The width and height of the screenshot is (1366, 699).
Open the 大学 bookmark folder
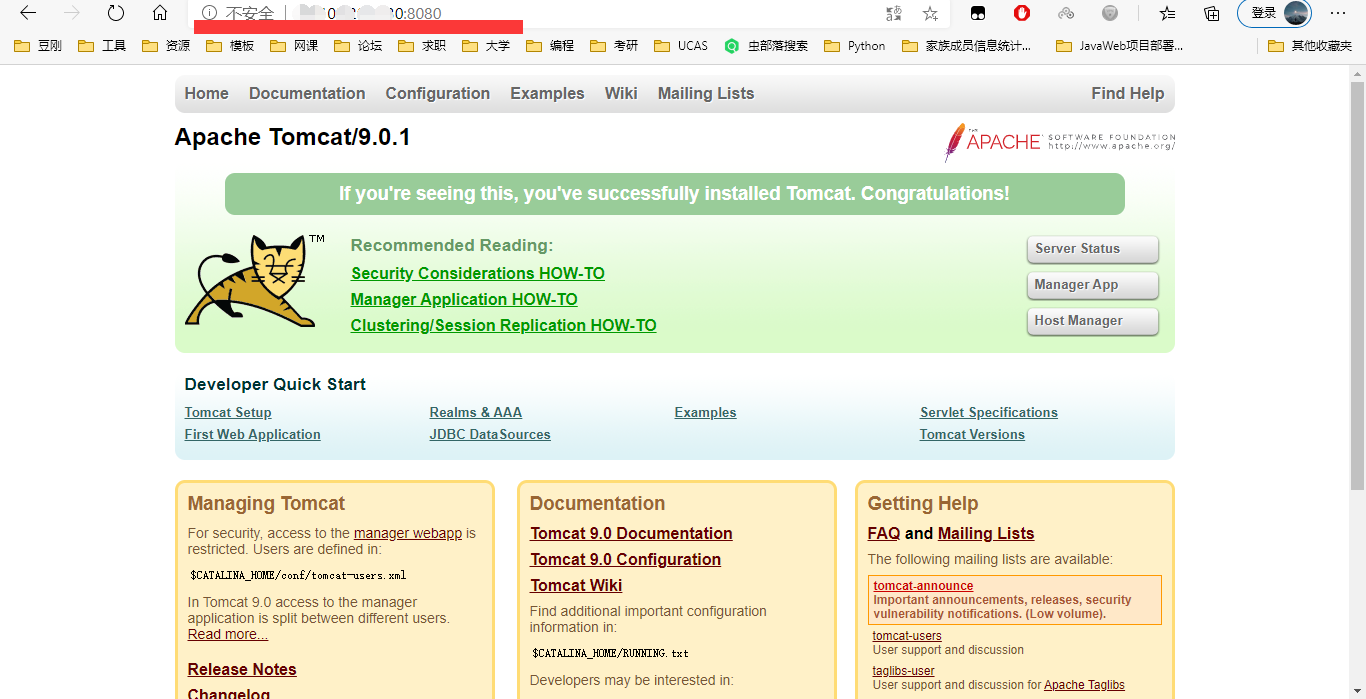pos(486,46)
